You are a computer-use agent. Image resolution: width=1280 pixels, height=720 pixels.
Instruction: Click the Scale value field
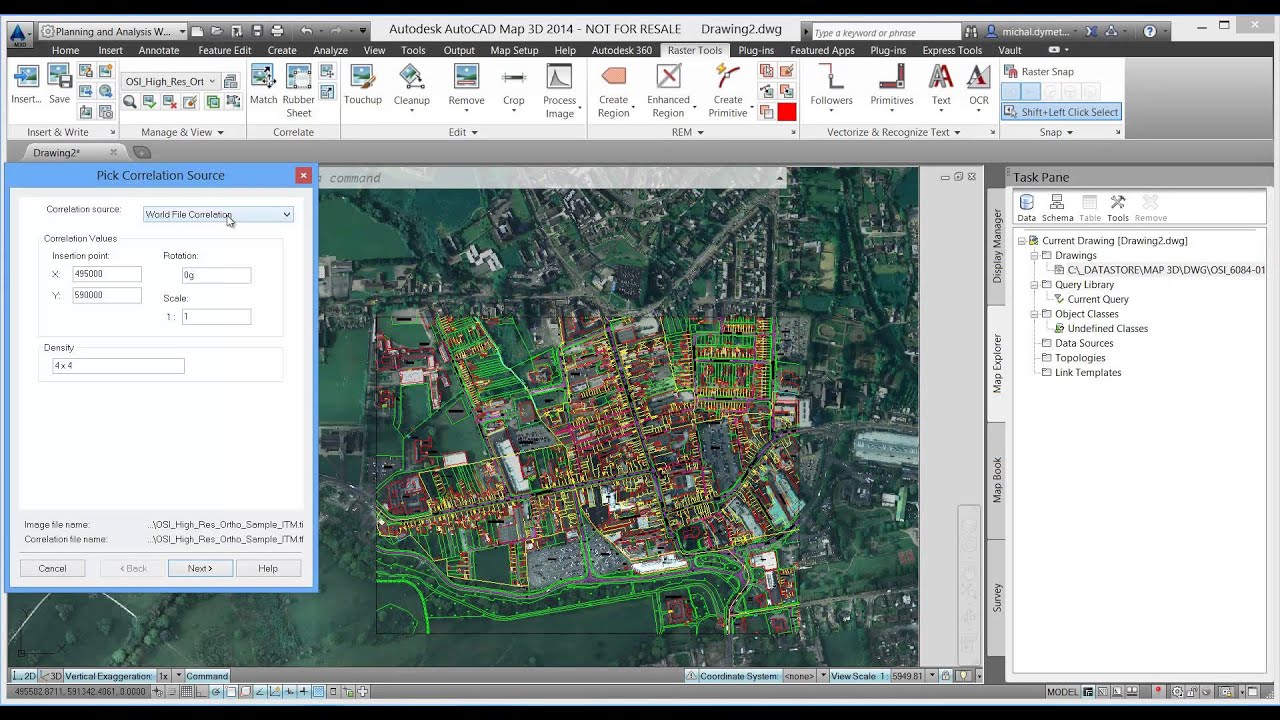click(216, 316)
